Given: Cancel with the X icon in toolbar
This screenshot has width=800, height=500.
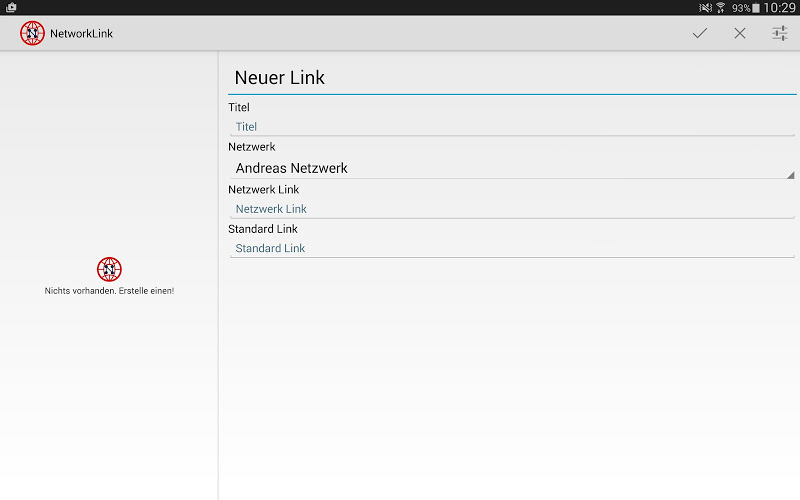Looking at the screenshot, I should (740, 33).
